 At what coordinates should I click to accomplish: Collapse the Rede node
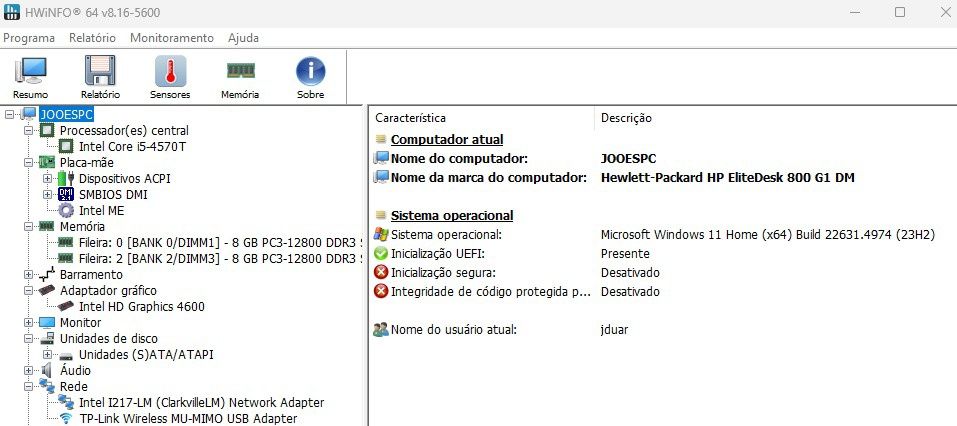[x=28, y=386]
